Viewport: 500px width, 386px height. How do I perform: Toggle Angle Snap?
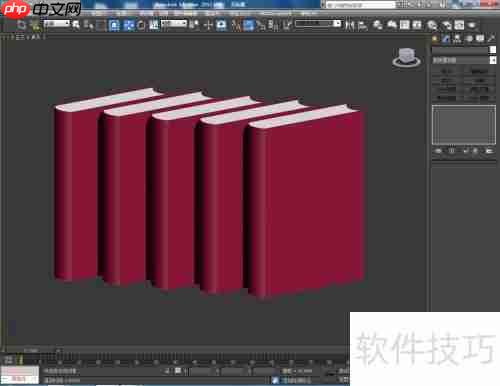tap(248, 25)
